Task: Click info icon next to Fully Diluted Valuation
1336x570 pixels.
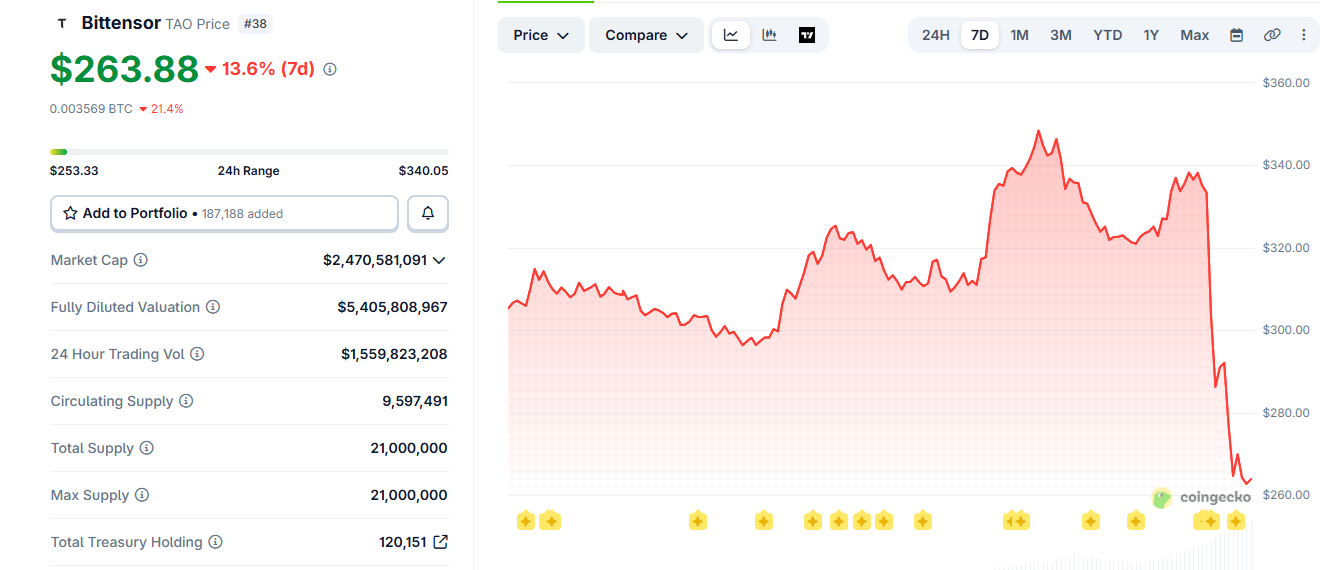Action: tap(213, 307)
